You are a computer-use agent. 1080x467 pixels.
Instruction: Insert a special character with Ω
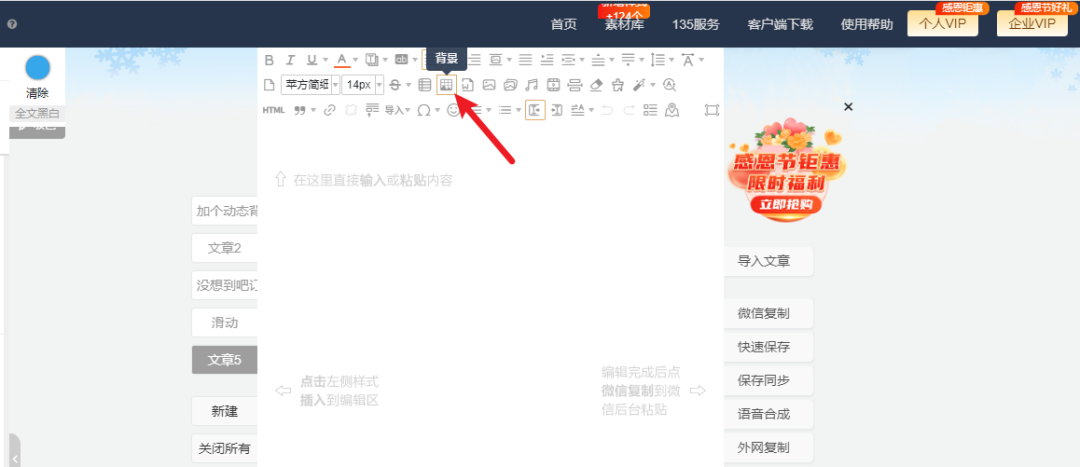424,110
